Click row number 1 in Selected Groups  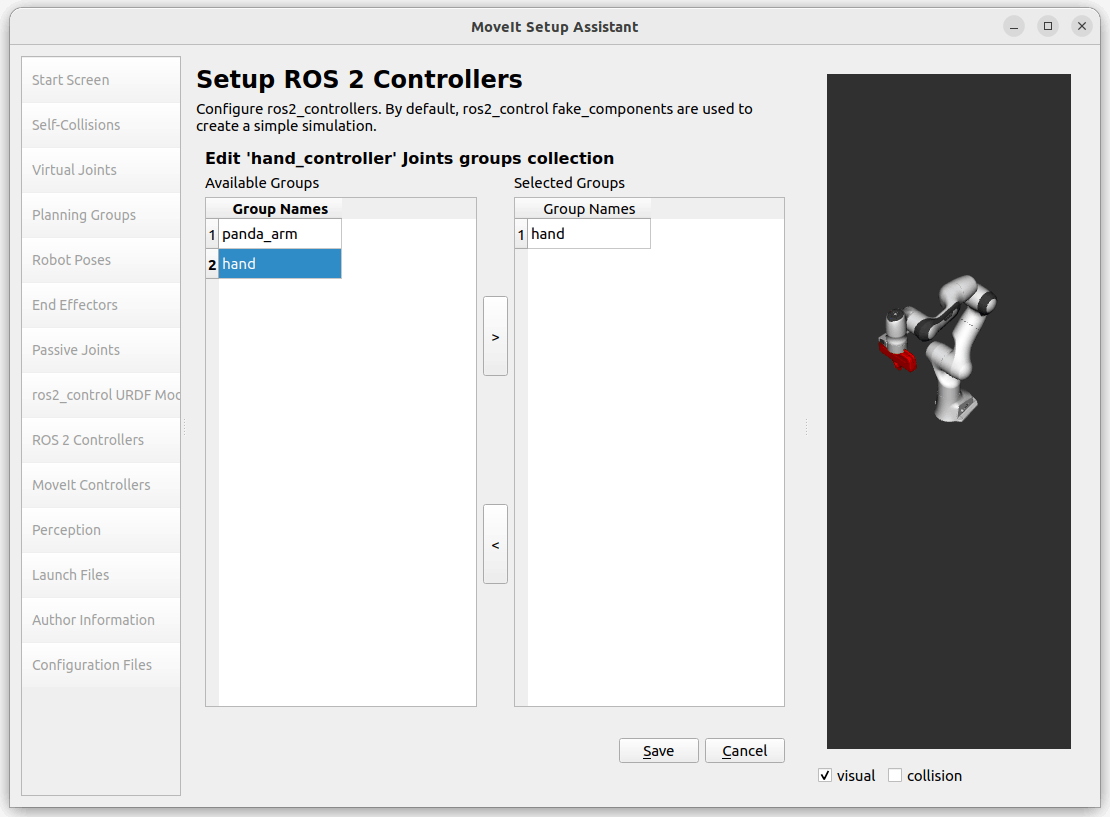tap(521, 234)
